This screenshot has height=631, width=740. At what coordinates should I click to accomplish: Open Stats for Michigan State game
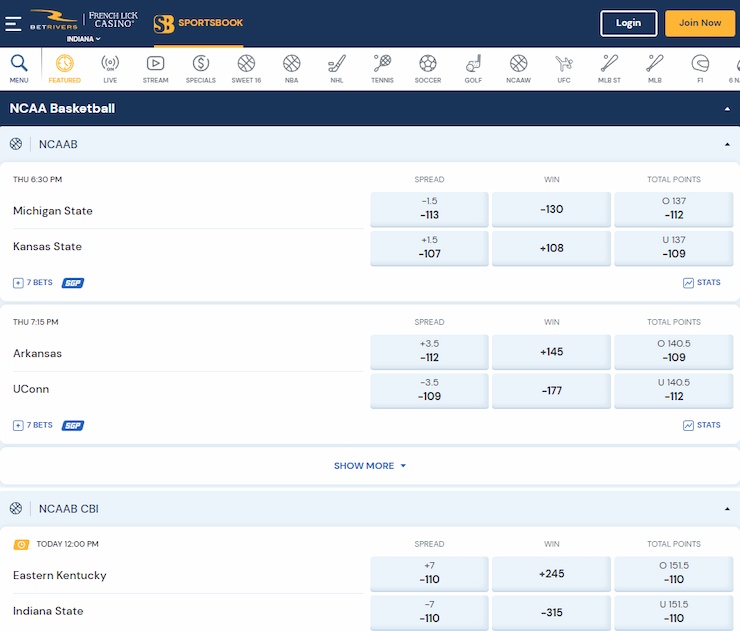(x=702, y=283)
